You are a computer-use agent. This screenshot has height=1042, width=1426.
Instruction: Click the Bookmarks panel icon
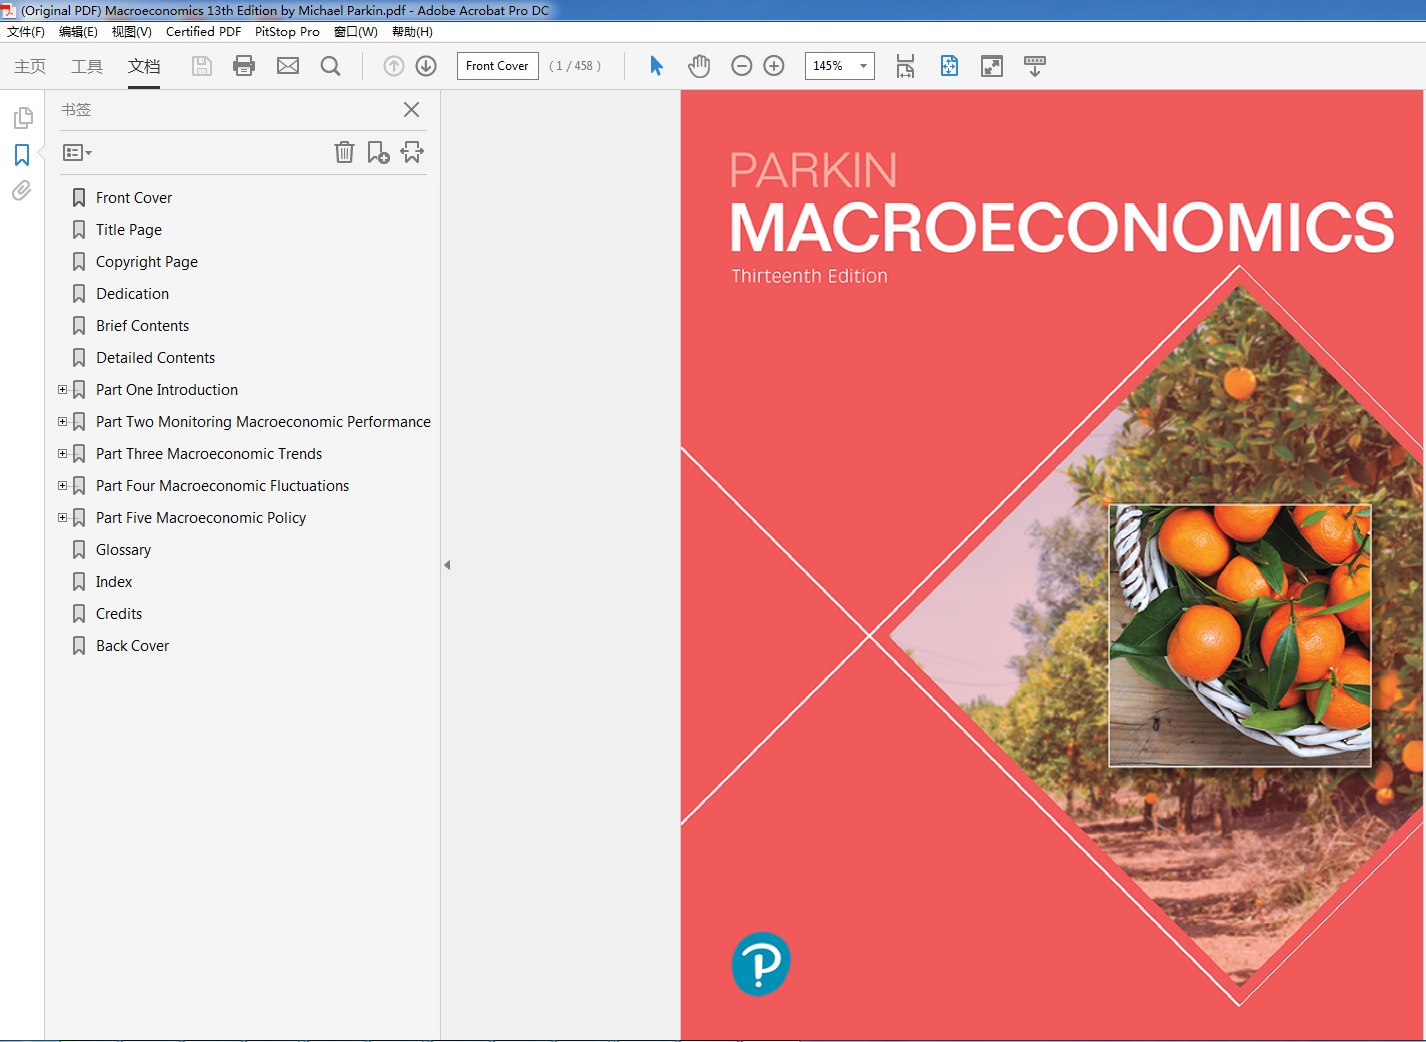[x=22, y=155]
